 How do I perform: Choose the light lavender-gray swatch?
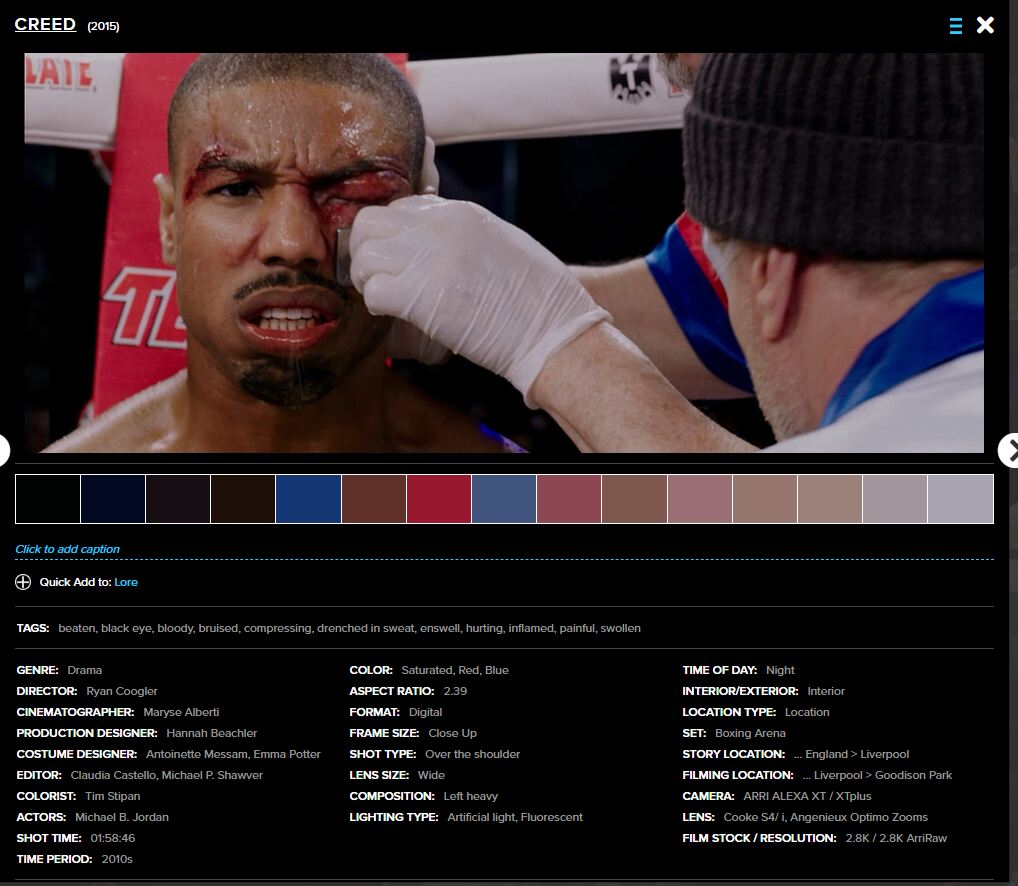(x=960, y=499)
